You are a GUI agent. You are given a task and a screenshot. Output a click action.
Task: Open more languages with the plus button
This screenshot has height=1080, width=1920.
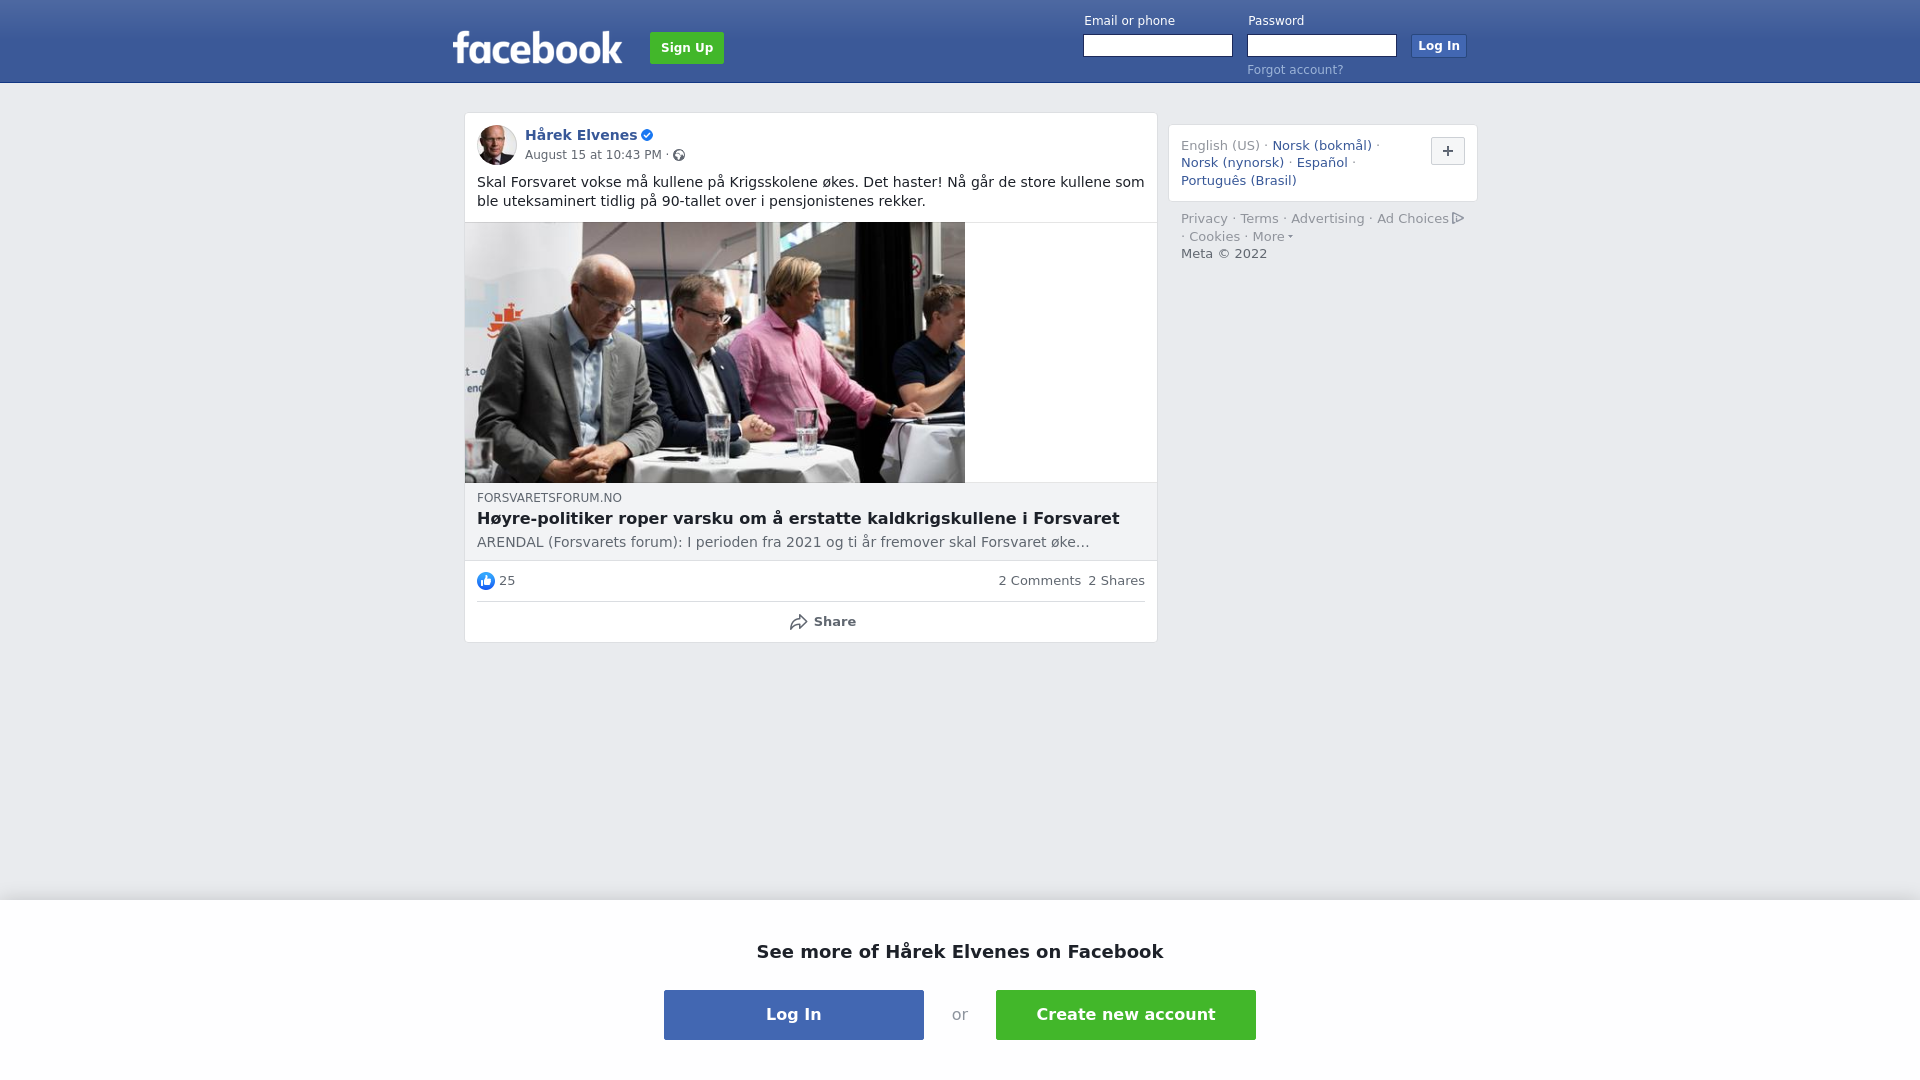(1448, 151)
